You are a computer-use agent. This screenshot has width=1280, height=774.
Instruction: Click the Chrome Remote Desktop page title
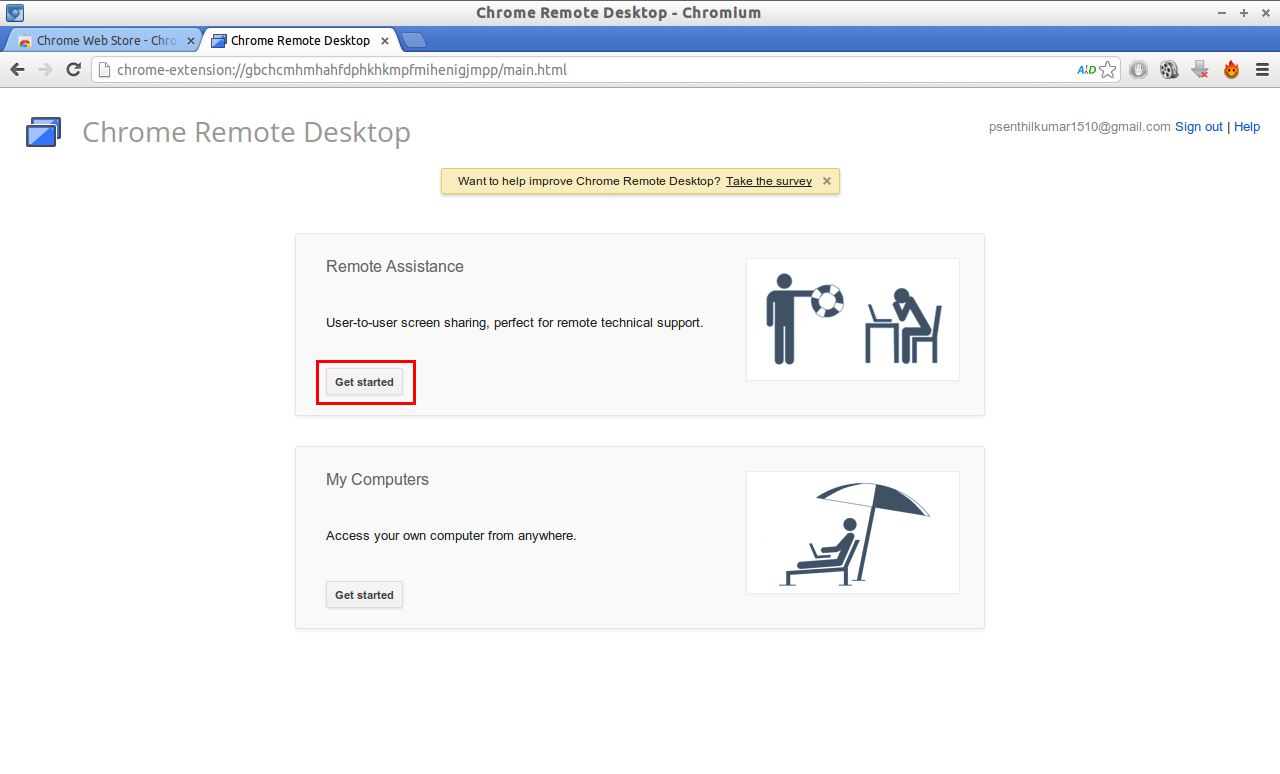pos(246,132)
